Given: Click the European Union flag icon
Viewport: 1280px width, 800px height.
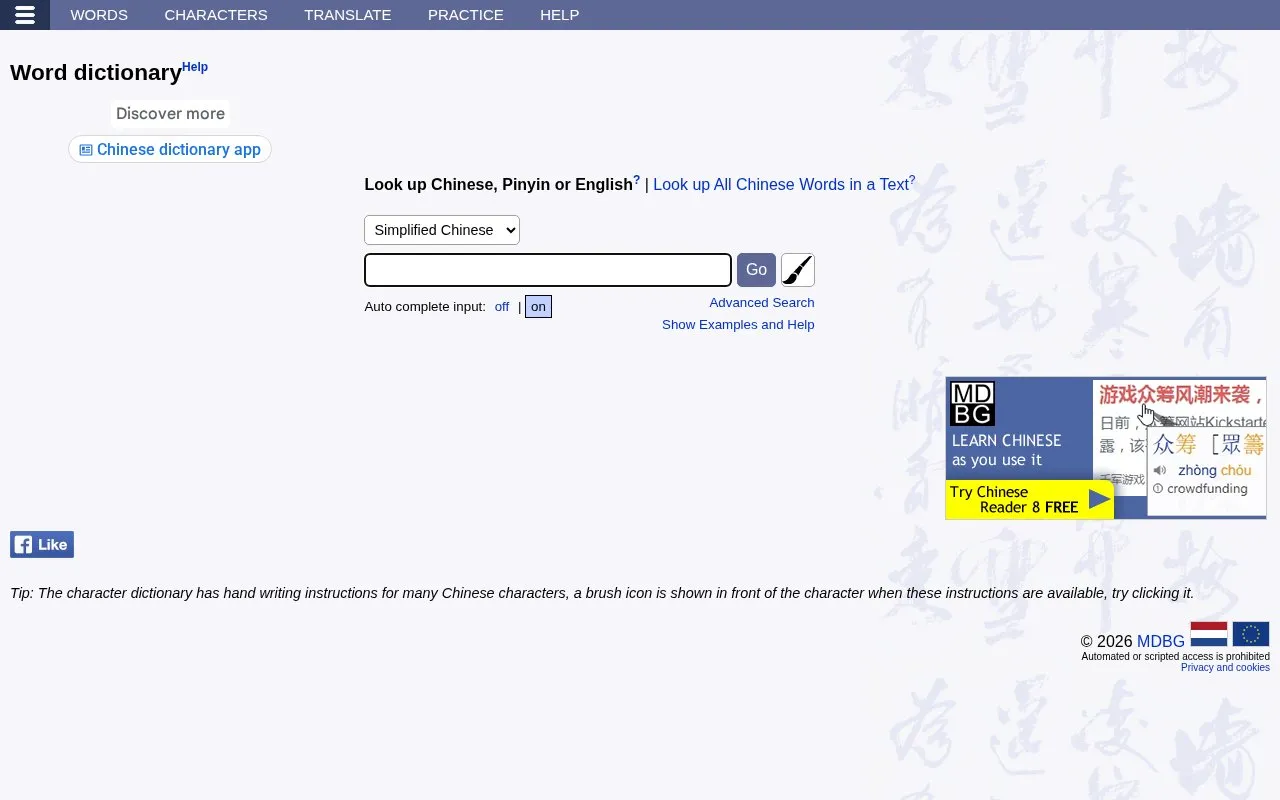Looking at the screenshot, I should click(x=1251, y=634).
